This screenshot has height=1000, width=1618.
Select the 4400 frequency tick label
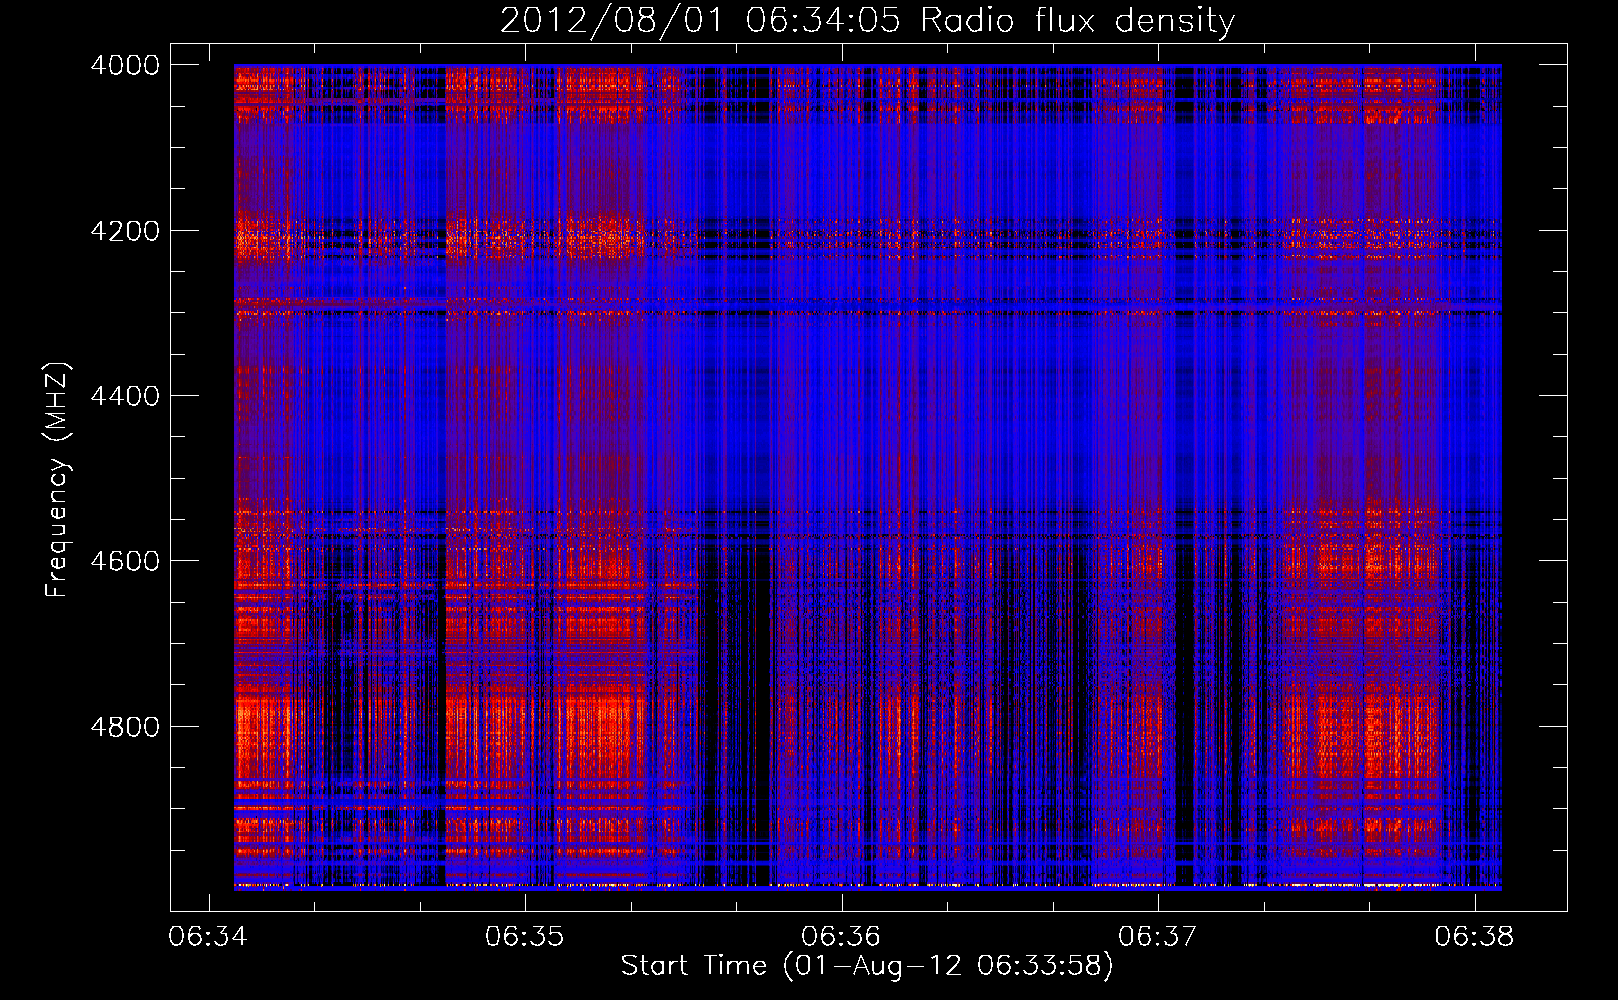tap(125, 396)
